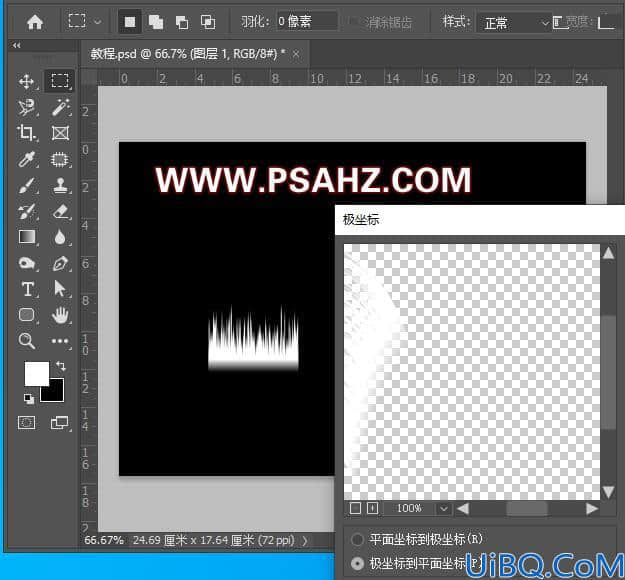Select the Eyedropper tool
This screenshot has width=625, height=580.
pos(26,159)
